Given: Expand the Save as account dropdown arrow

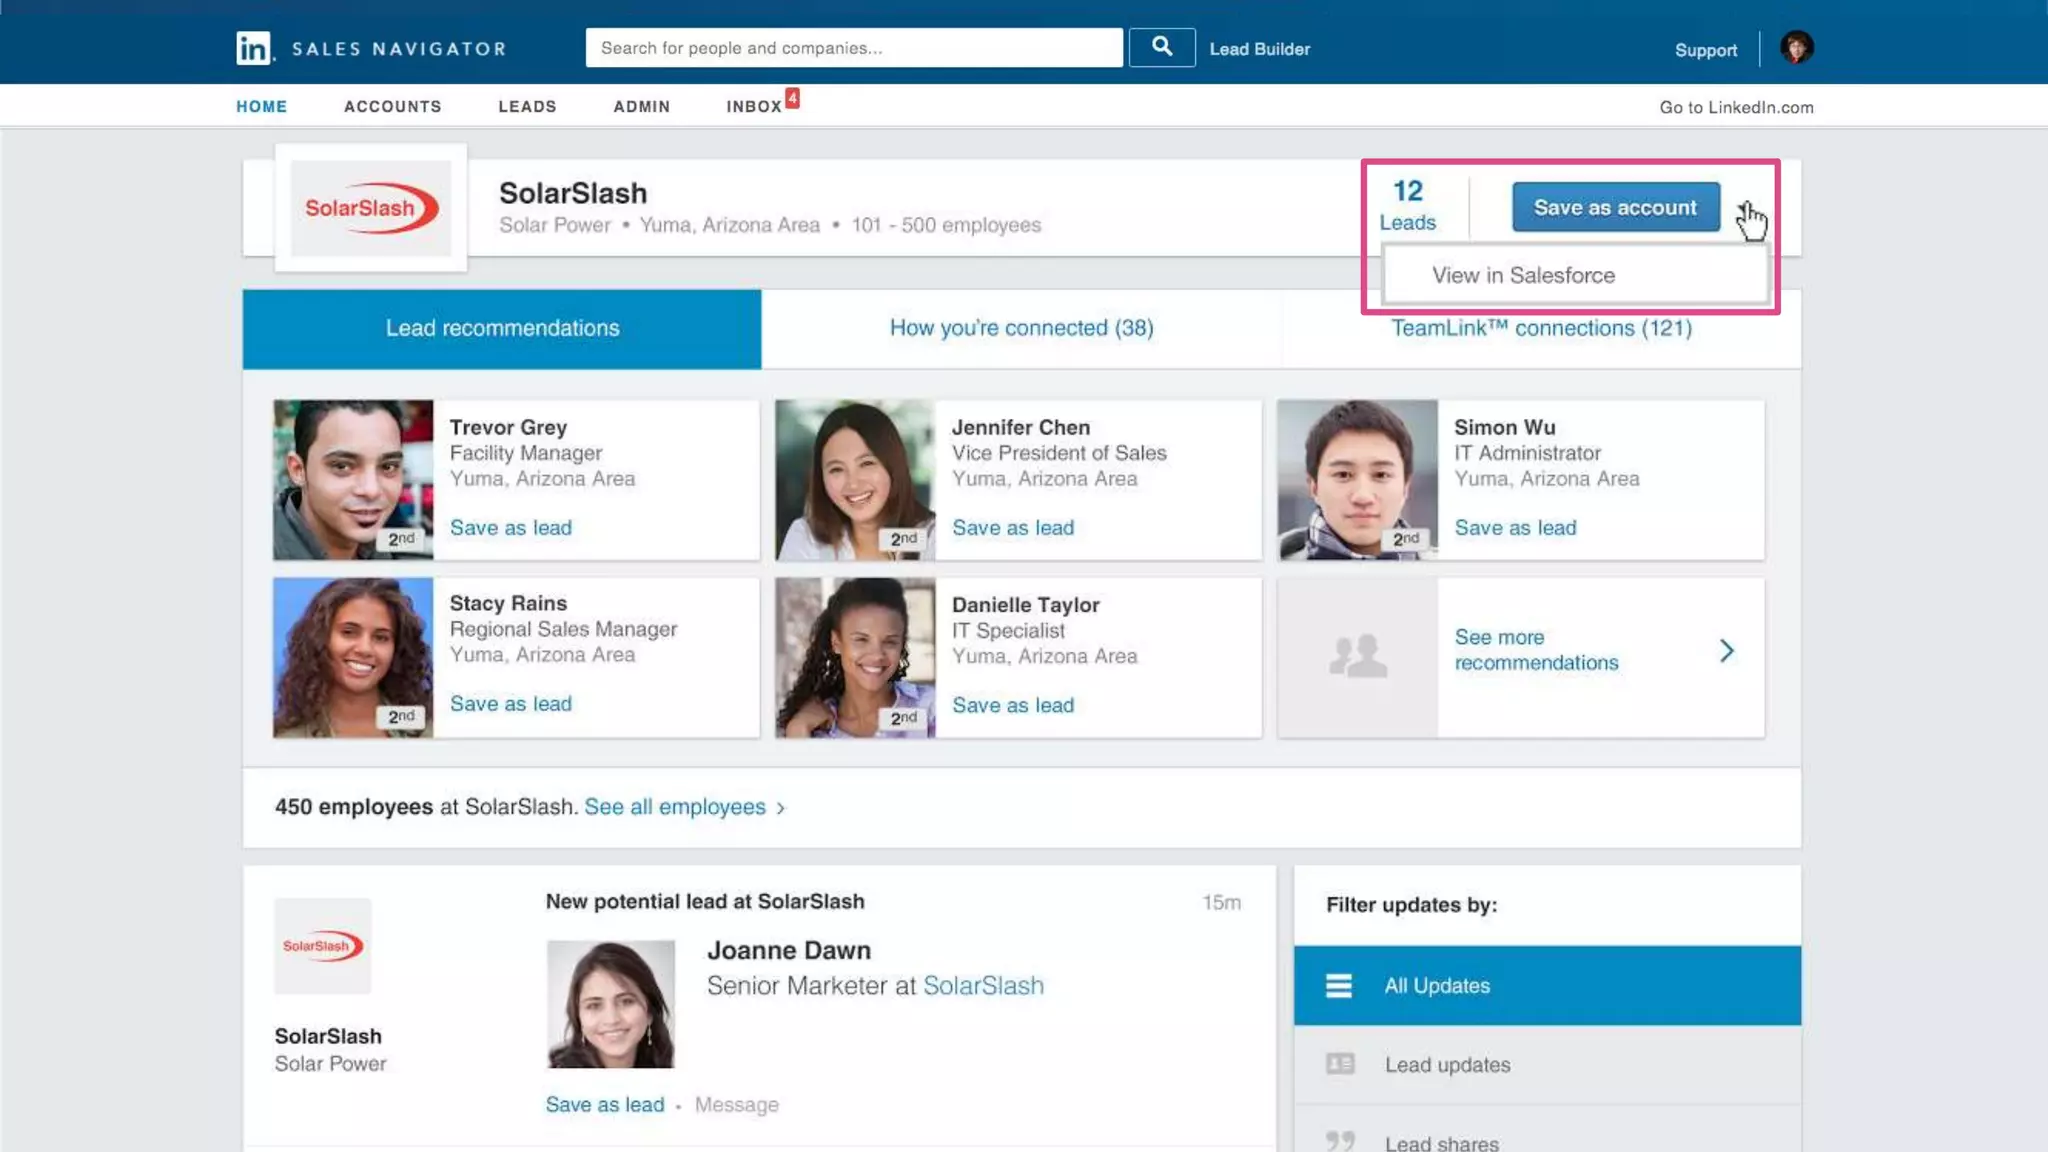Looking at the screenshot, I should (1743, 208).
